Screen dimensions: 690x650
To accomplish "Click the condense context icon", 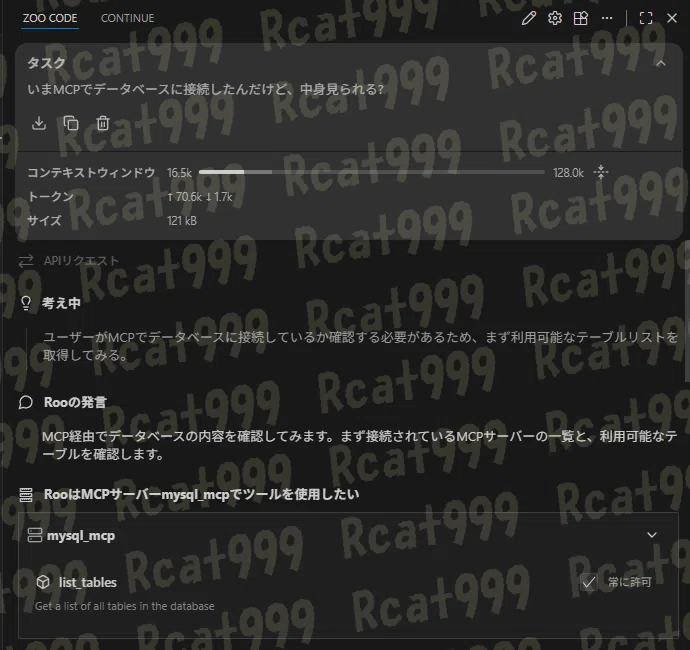I will click(601, 172).
